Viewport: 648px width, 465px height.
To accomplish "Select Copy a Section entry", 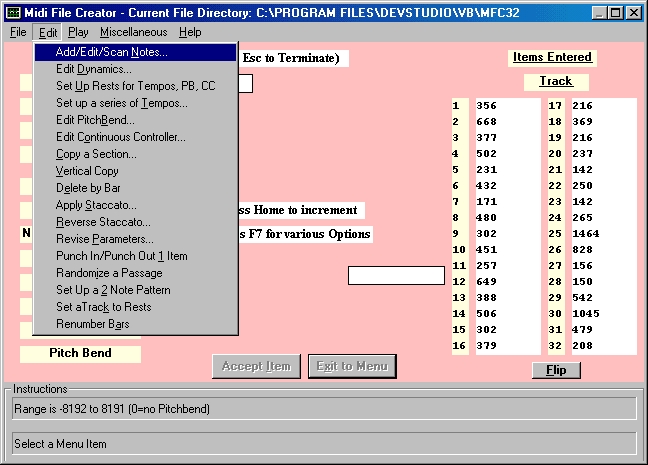I will 96,154.
